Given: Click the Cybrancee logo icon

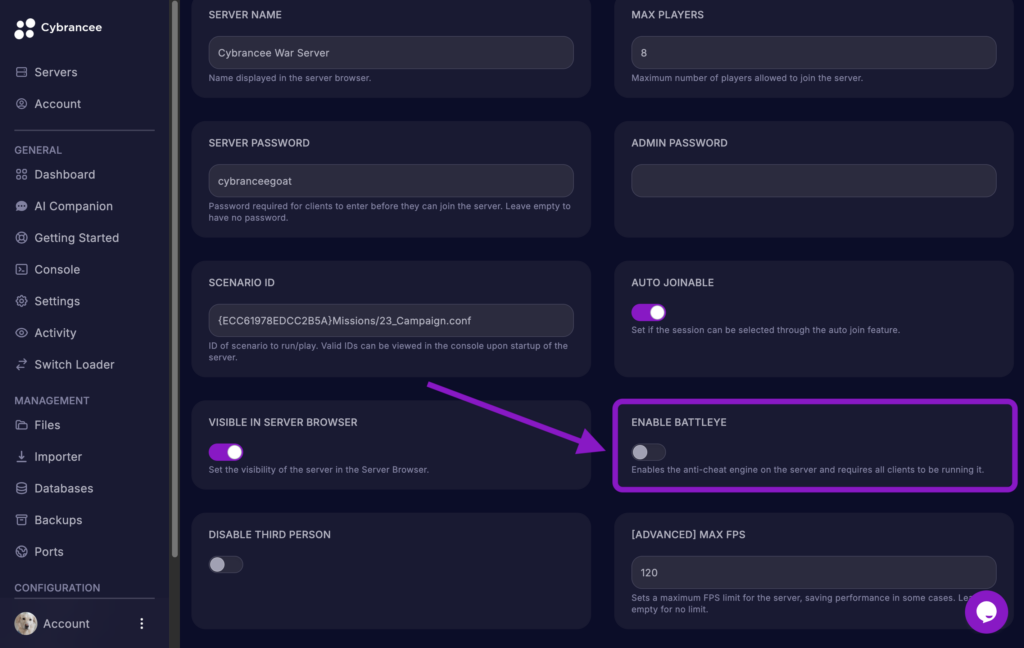Looking at the screenshot, I should (x=25, y=28).
